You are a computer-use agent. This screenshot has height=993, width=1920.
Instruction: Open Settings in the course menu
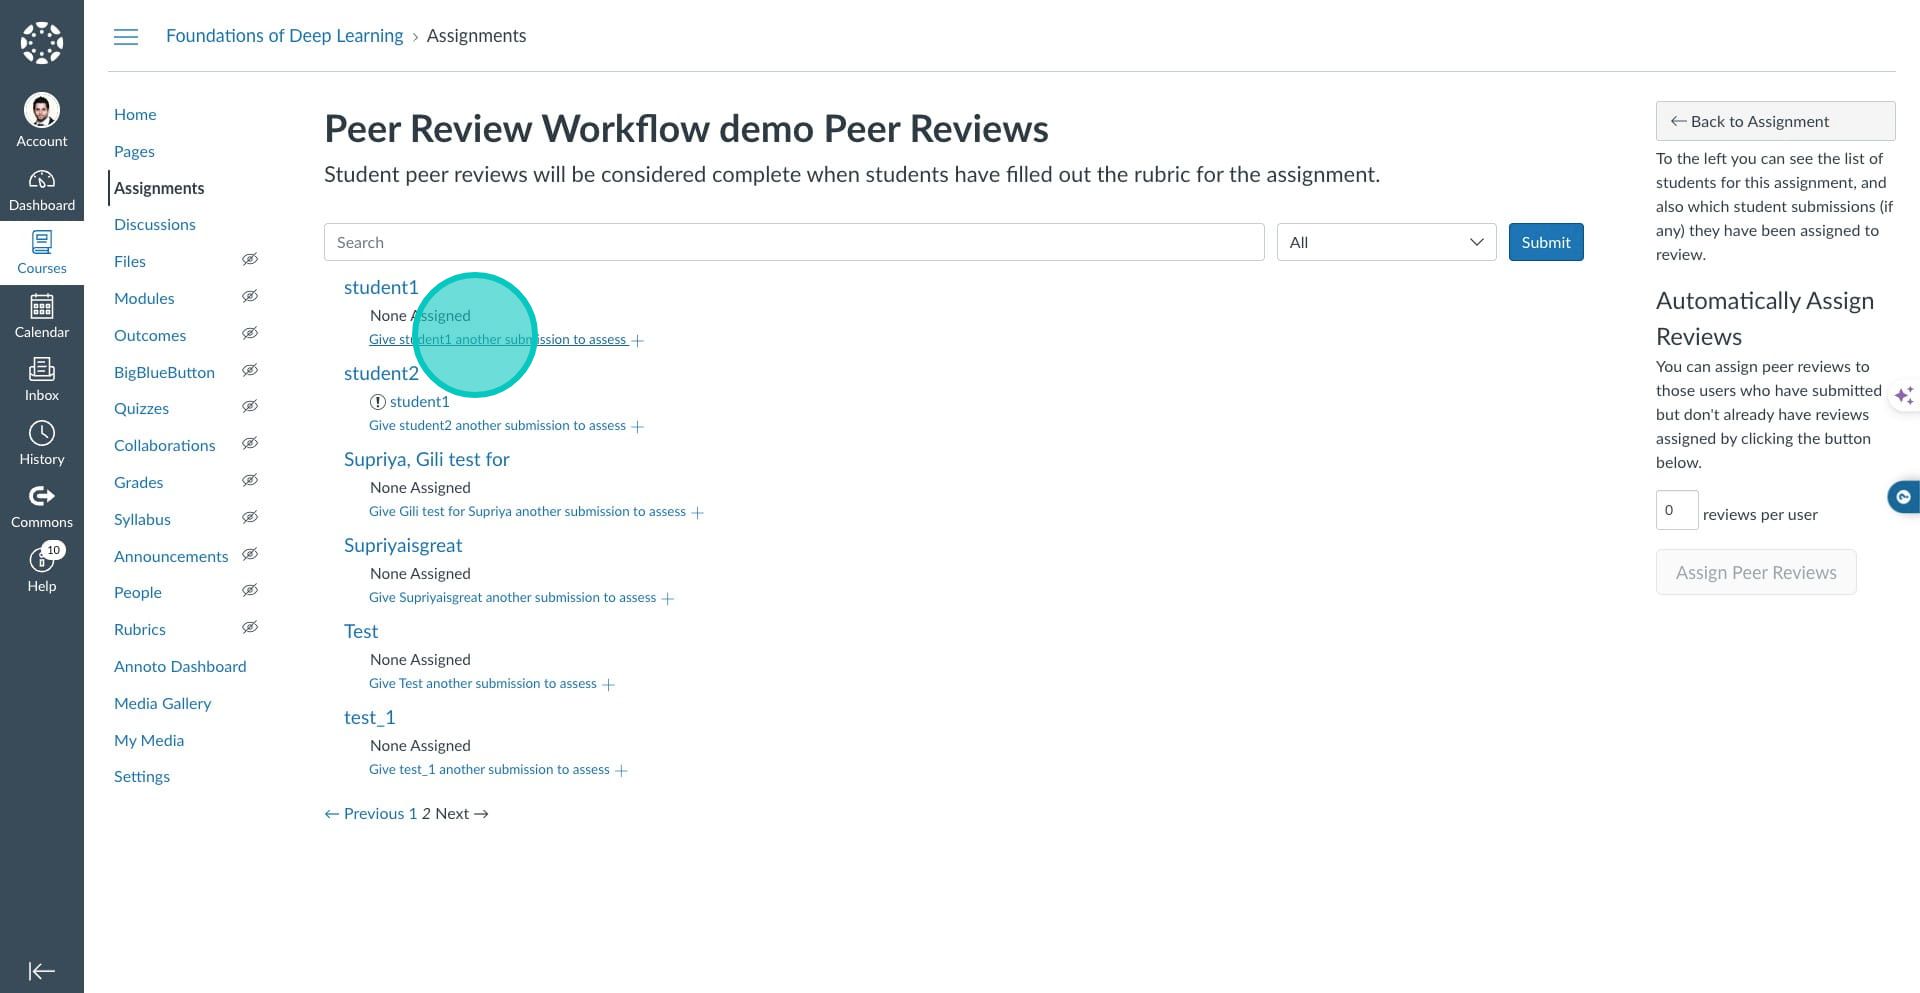point(142,777)
